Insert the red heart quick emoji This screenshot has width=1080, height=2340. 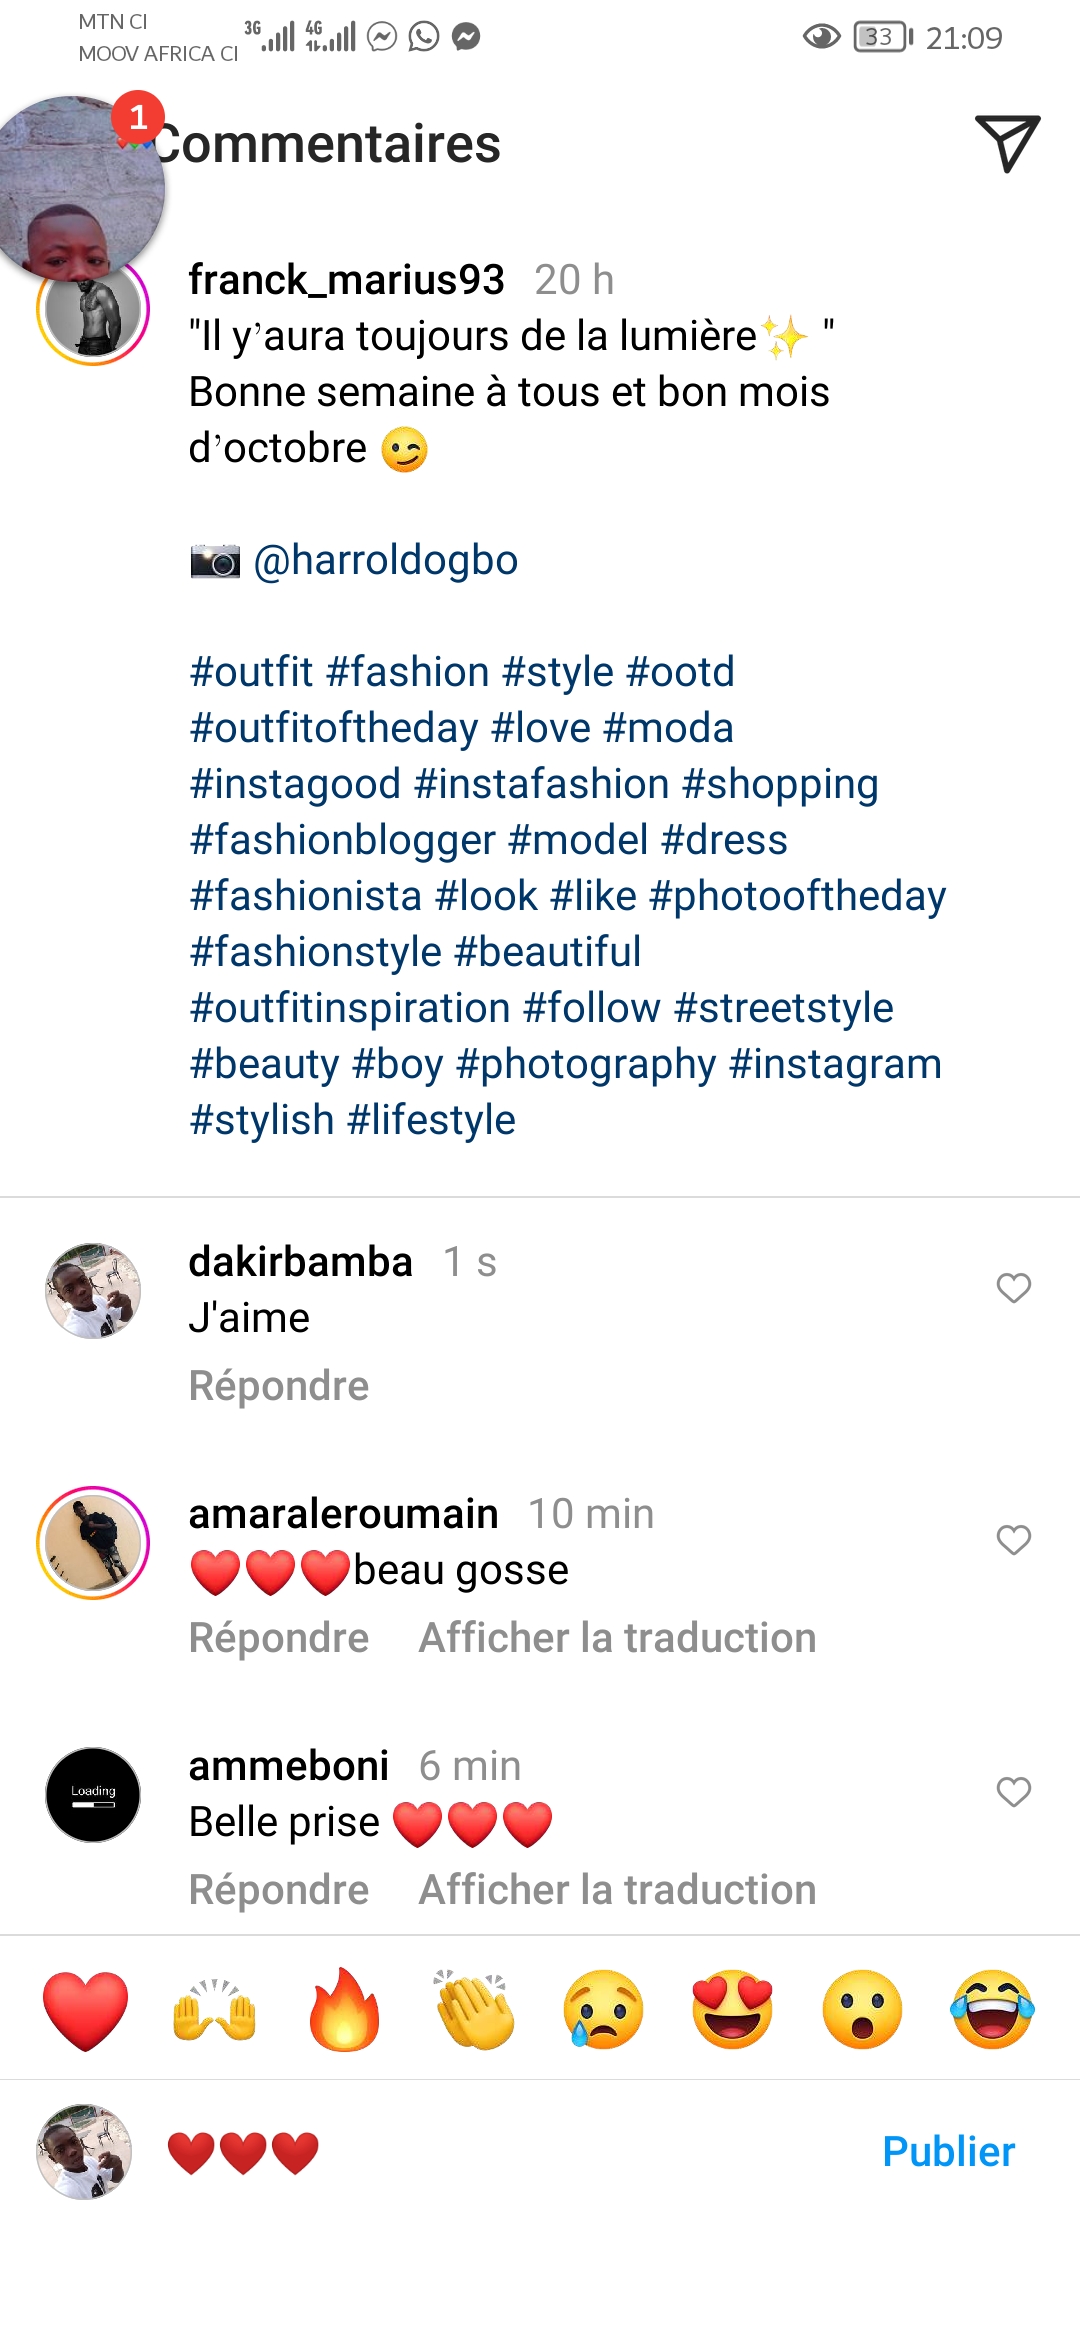coord(86,2010)
